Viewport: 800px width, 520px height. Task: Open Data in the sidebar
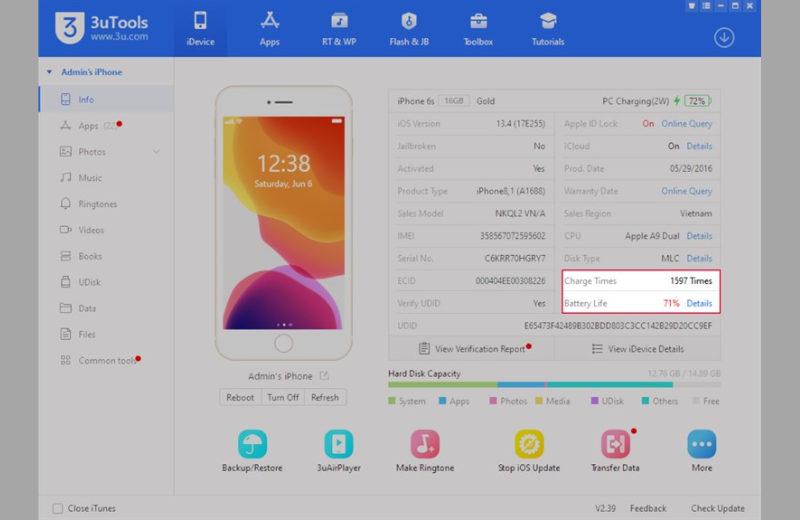pos(106,308)
